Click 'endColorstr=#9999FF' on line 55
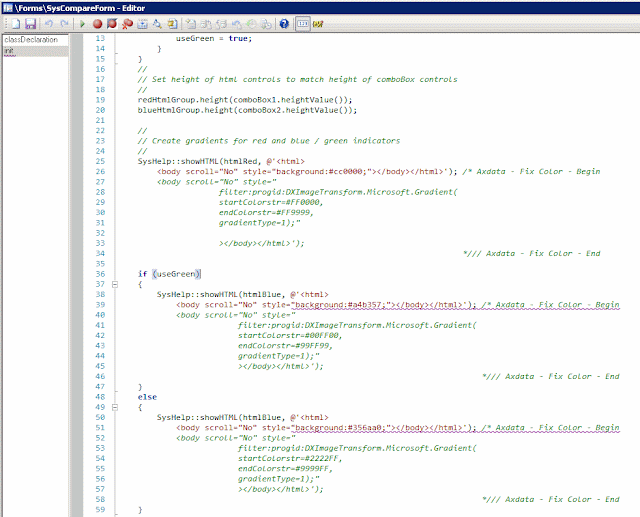The width and height of the screenshot is (640, 517). pos(285,468)
